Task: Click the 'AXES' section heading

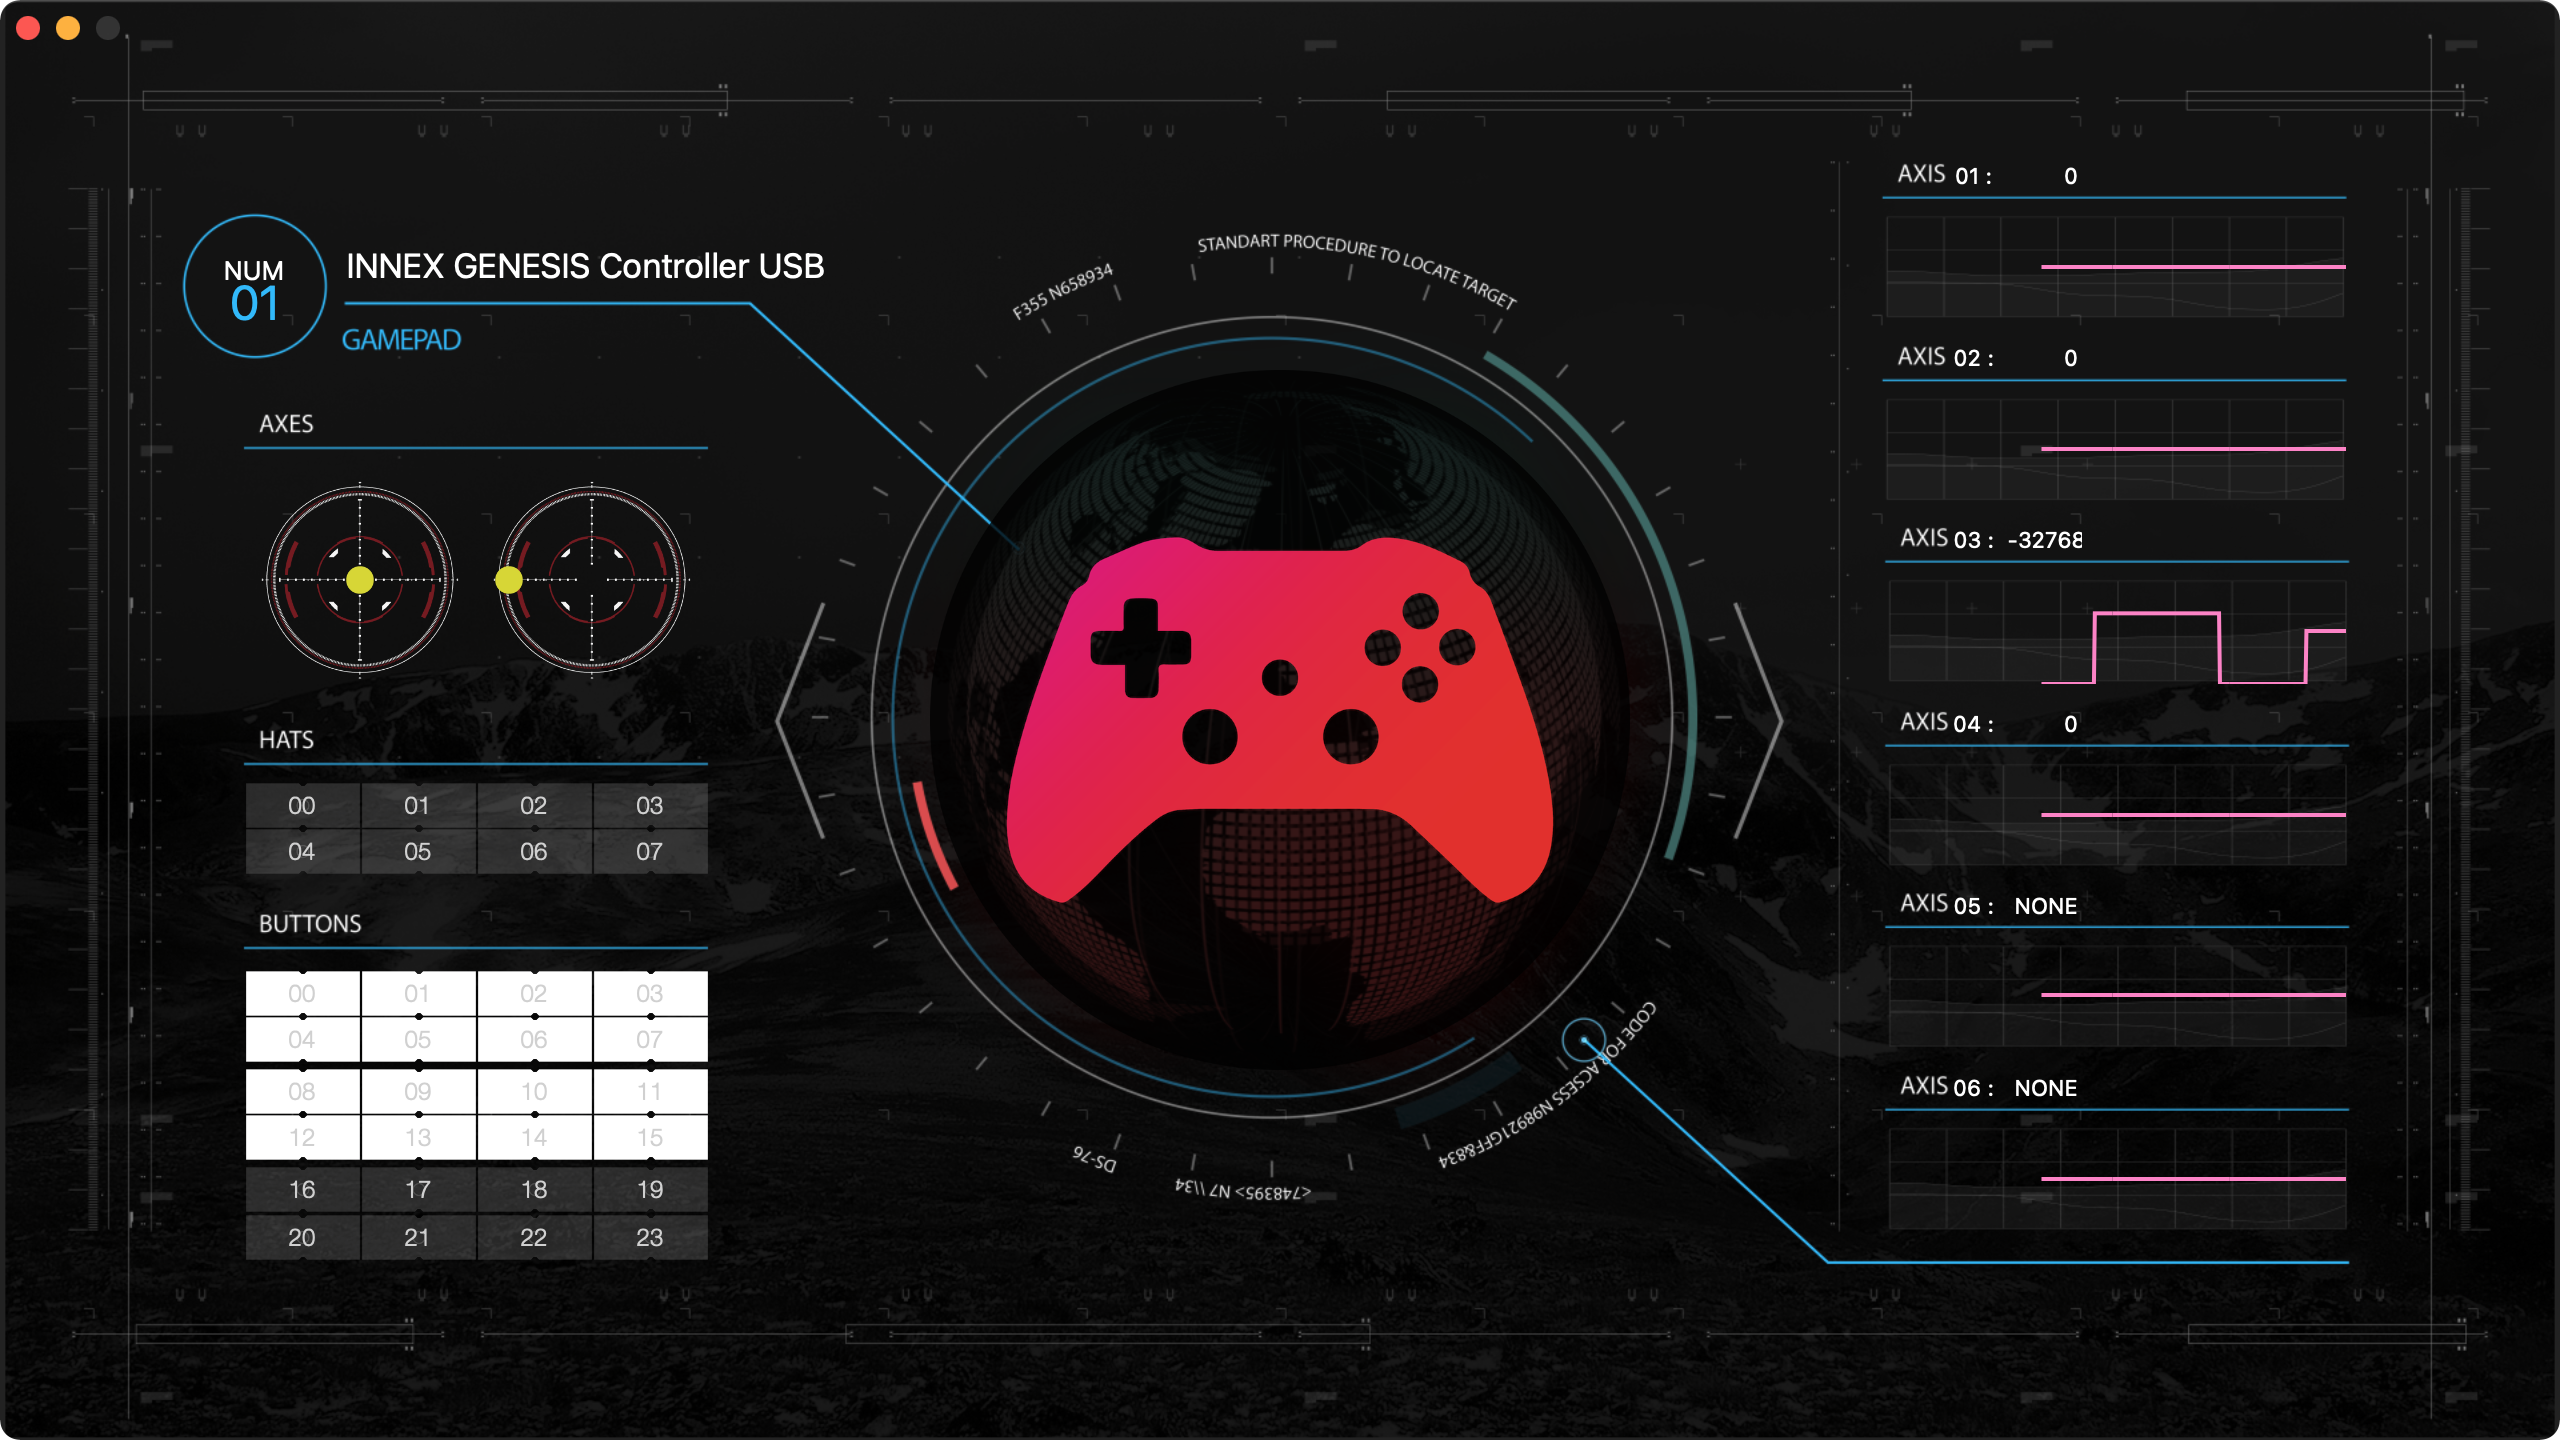Action: 286,424
